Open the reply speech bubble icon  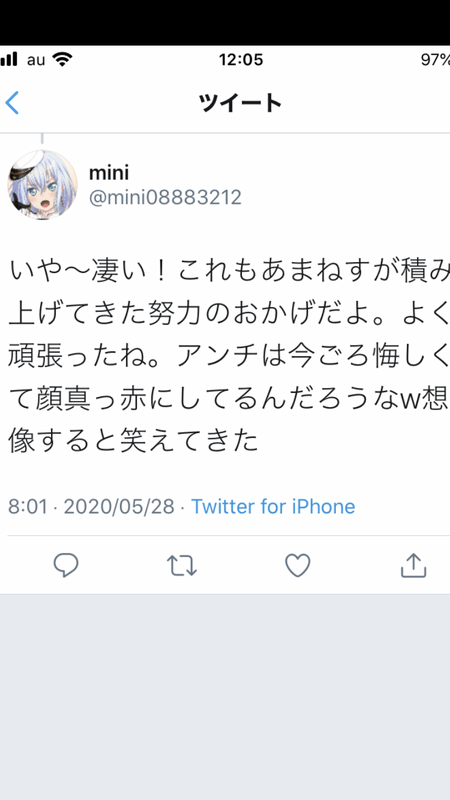coord(66,565)
